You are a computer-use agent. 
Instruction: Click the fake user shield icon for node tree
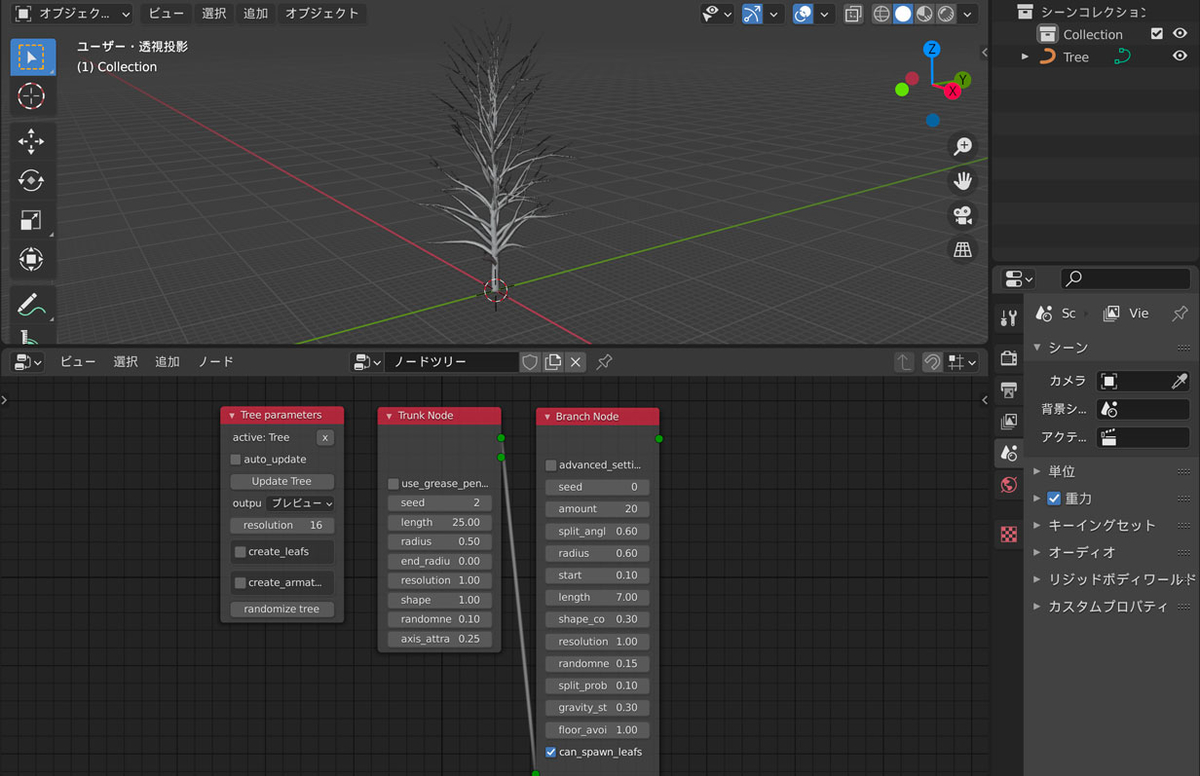531,362
